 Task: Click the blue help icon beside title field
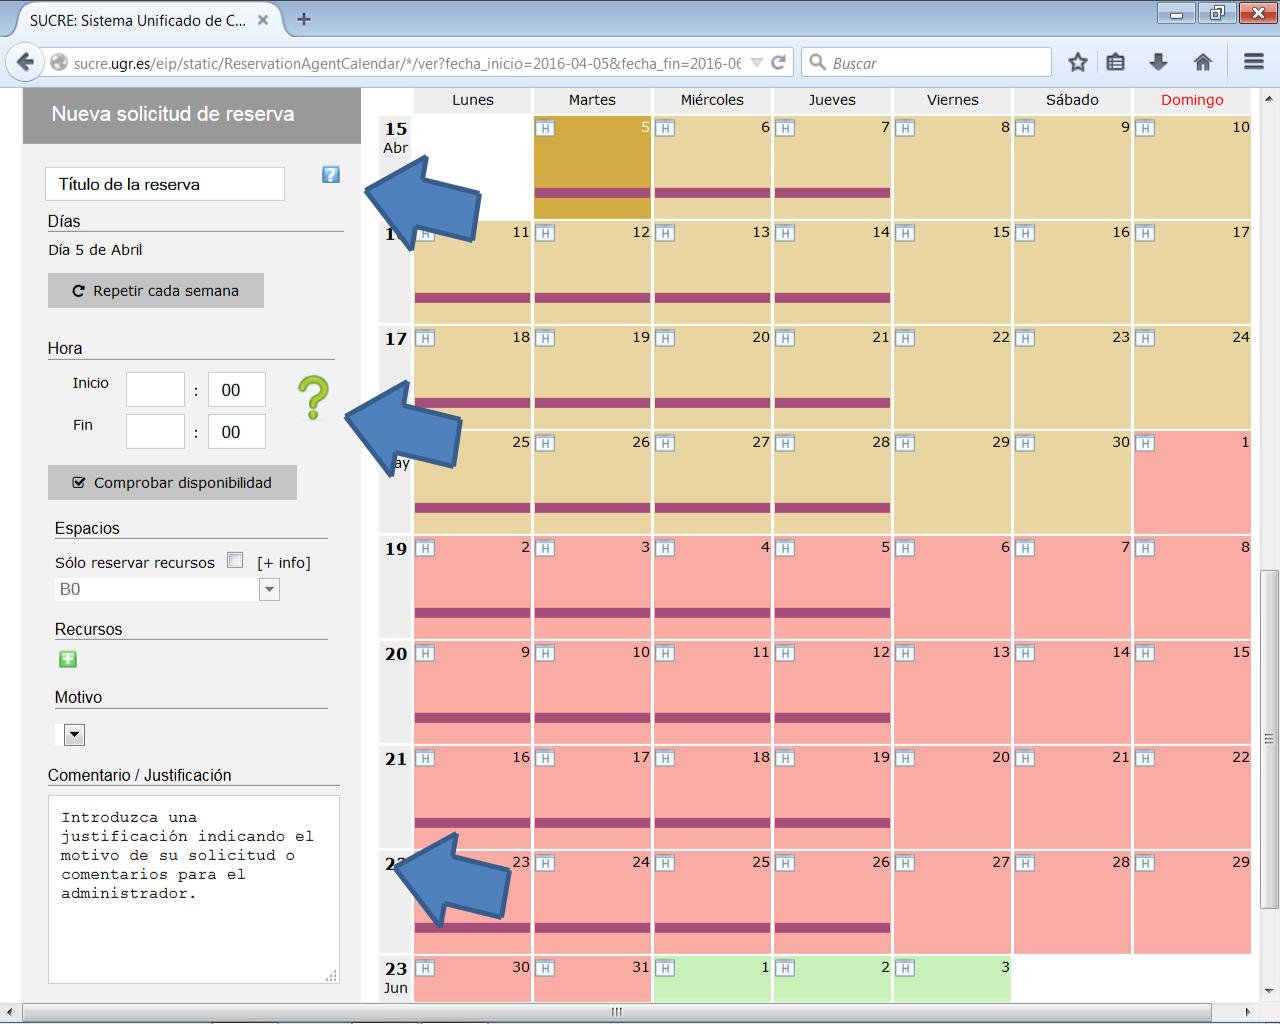331,175
